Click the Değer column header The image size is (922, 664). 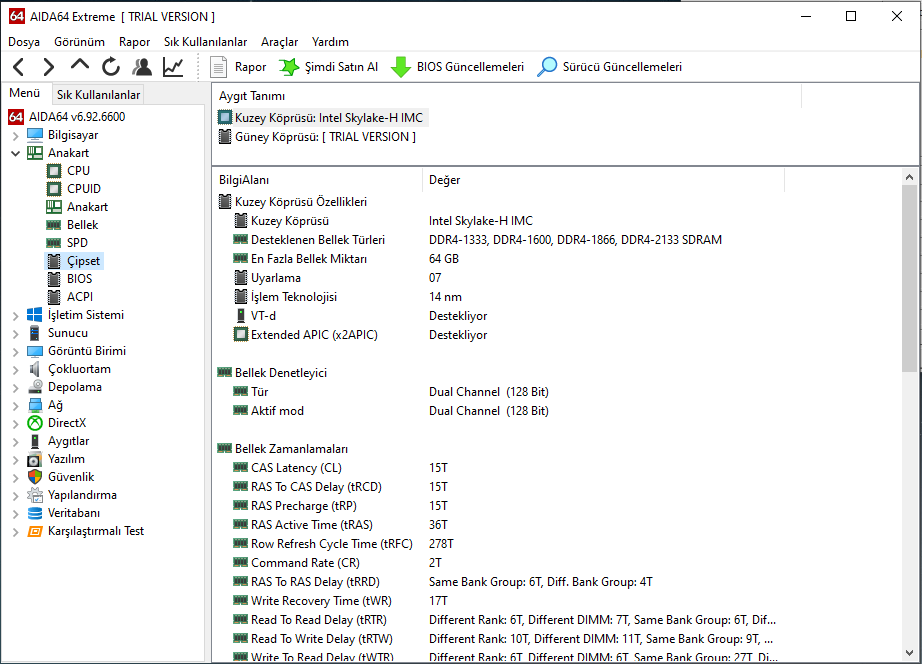[603, 180]
